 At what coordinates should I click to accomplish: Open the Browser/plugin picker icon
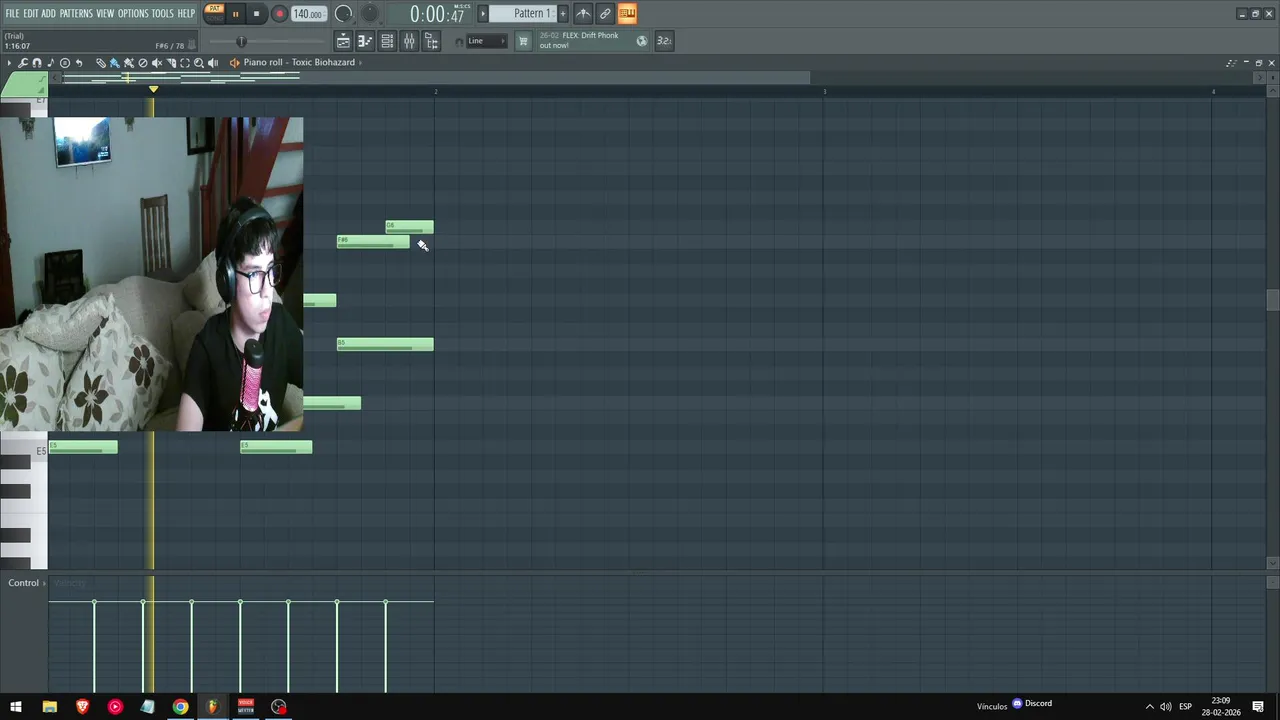tap(431, 41)
